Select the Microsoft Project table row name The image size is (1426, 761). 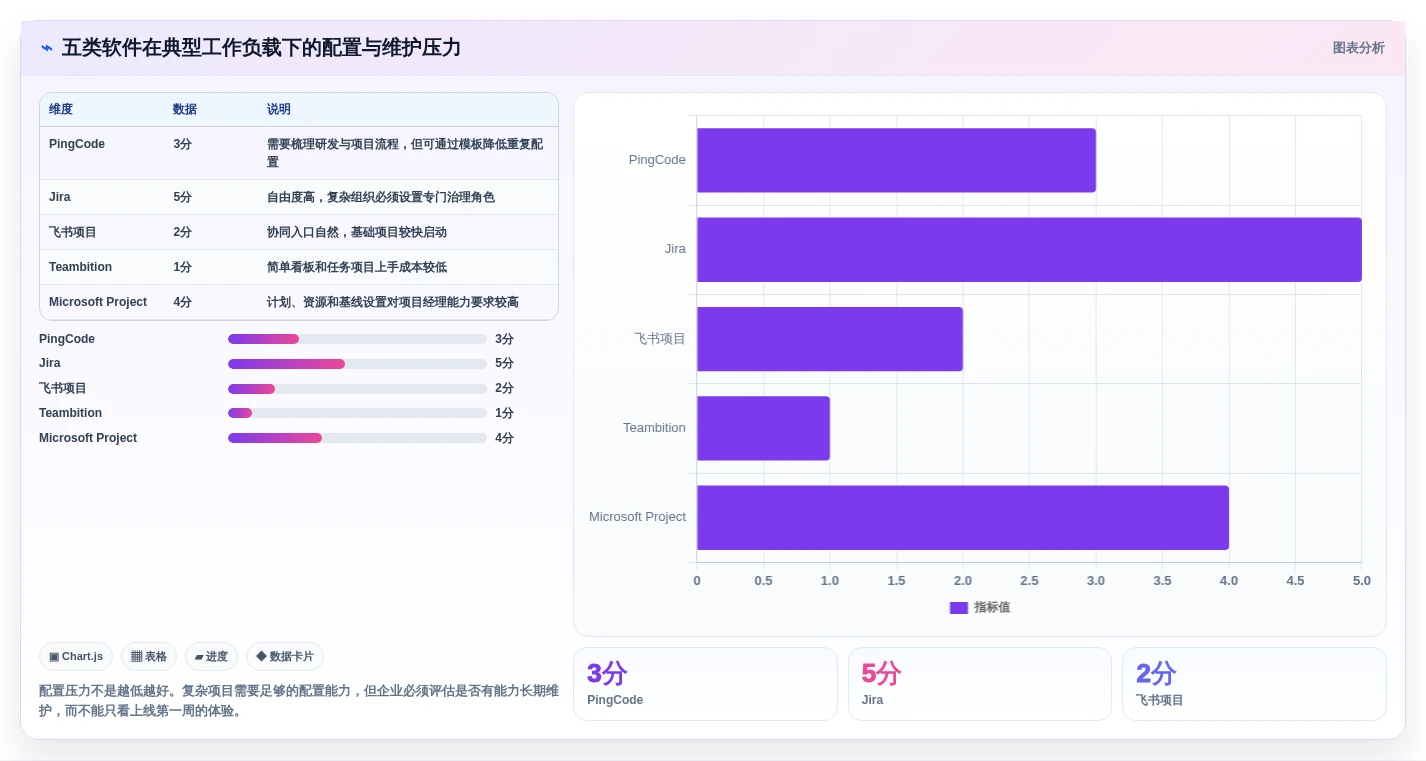coord(98,302)
